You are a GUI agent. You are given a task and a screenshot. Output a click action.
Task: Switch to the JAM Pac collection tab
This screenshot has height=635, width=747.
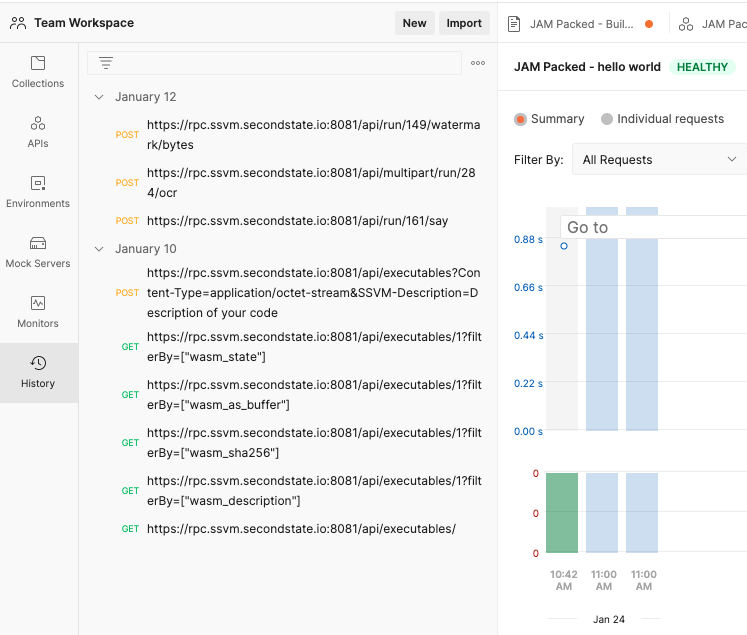(712, 24)
